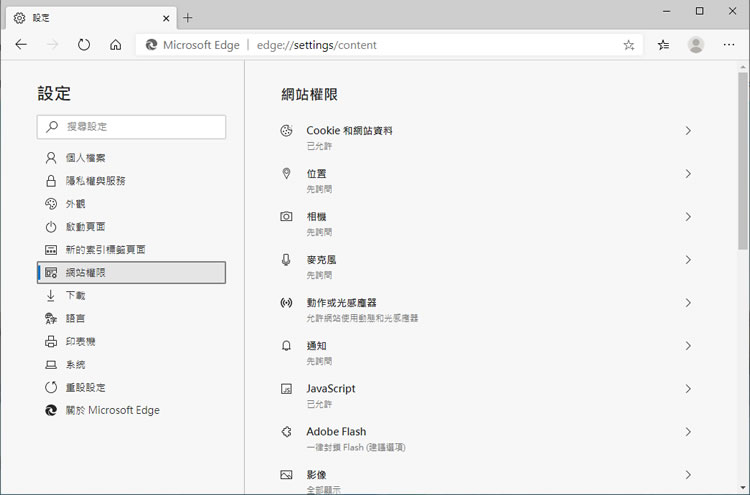The width and height of the screenshot is (750, 495).
Task: Click the camera icon next to 相機
Action: [x=286, y=217]
